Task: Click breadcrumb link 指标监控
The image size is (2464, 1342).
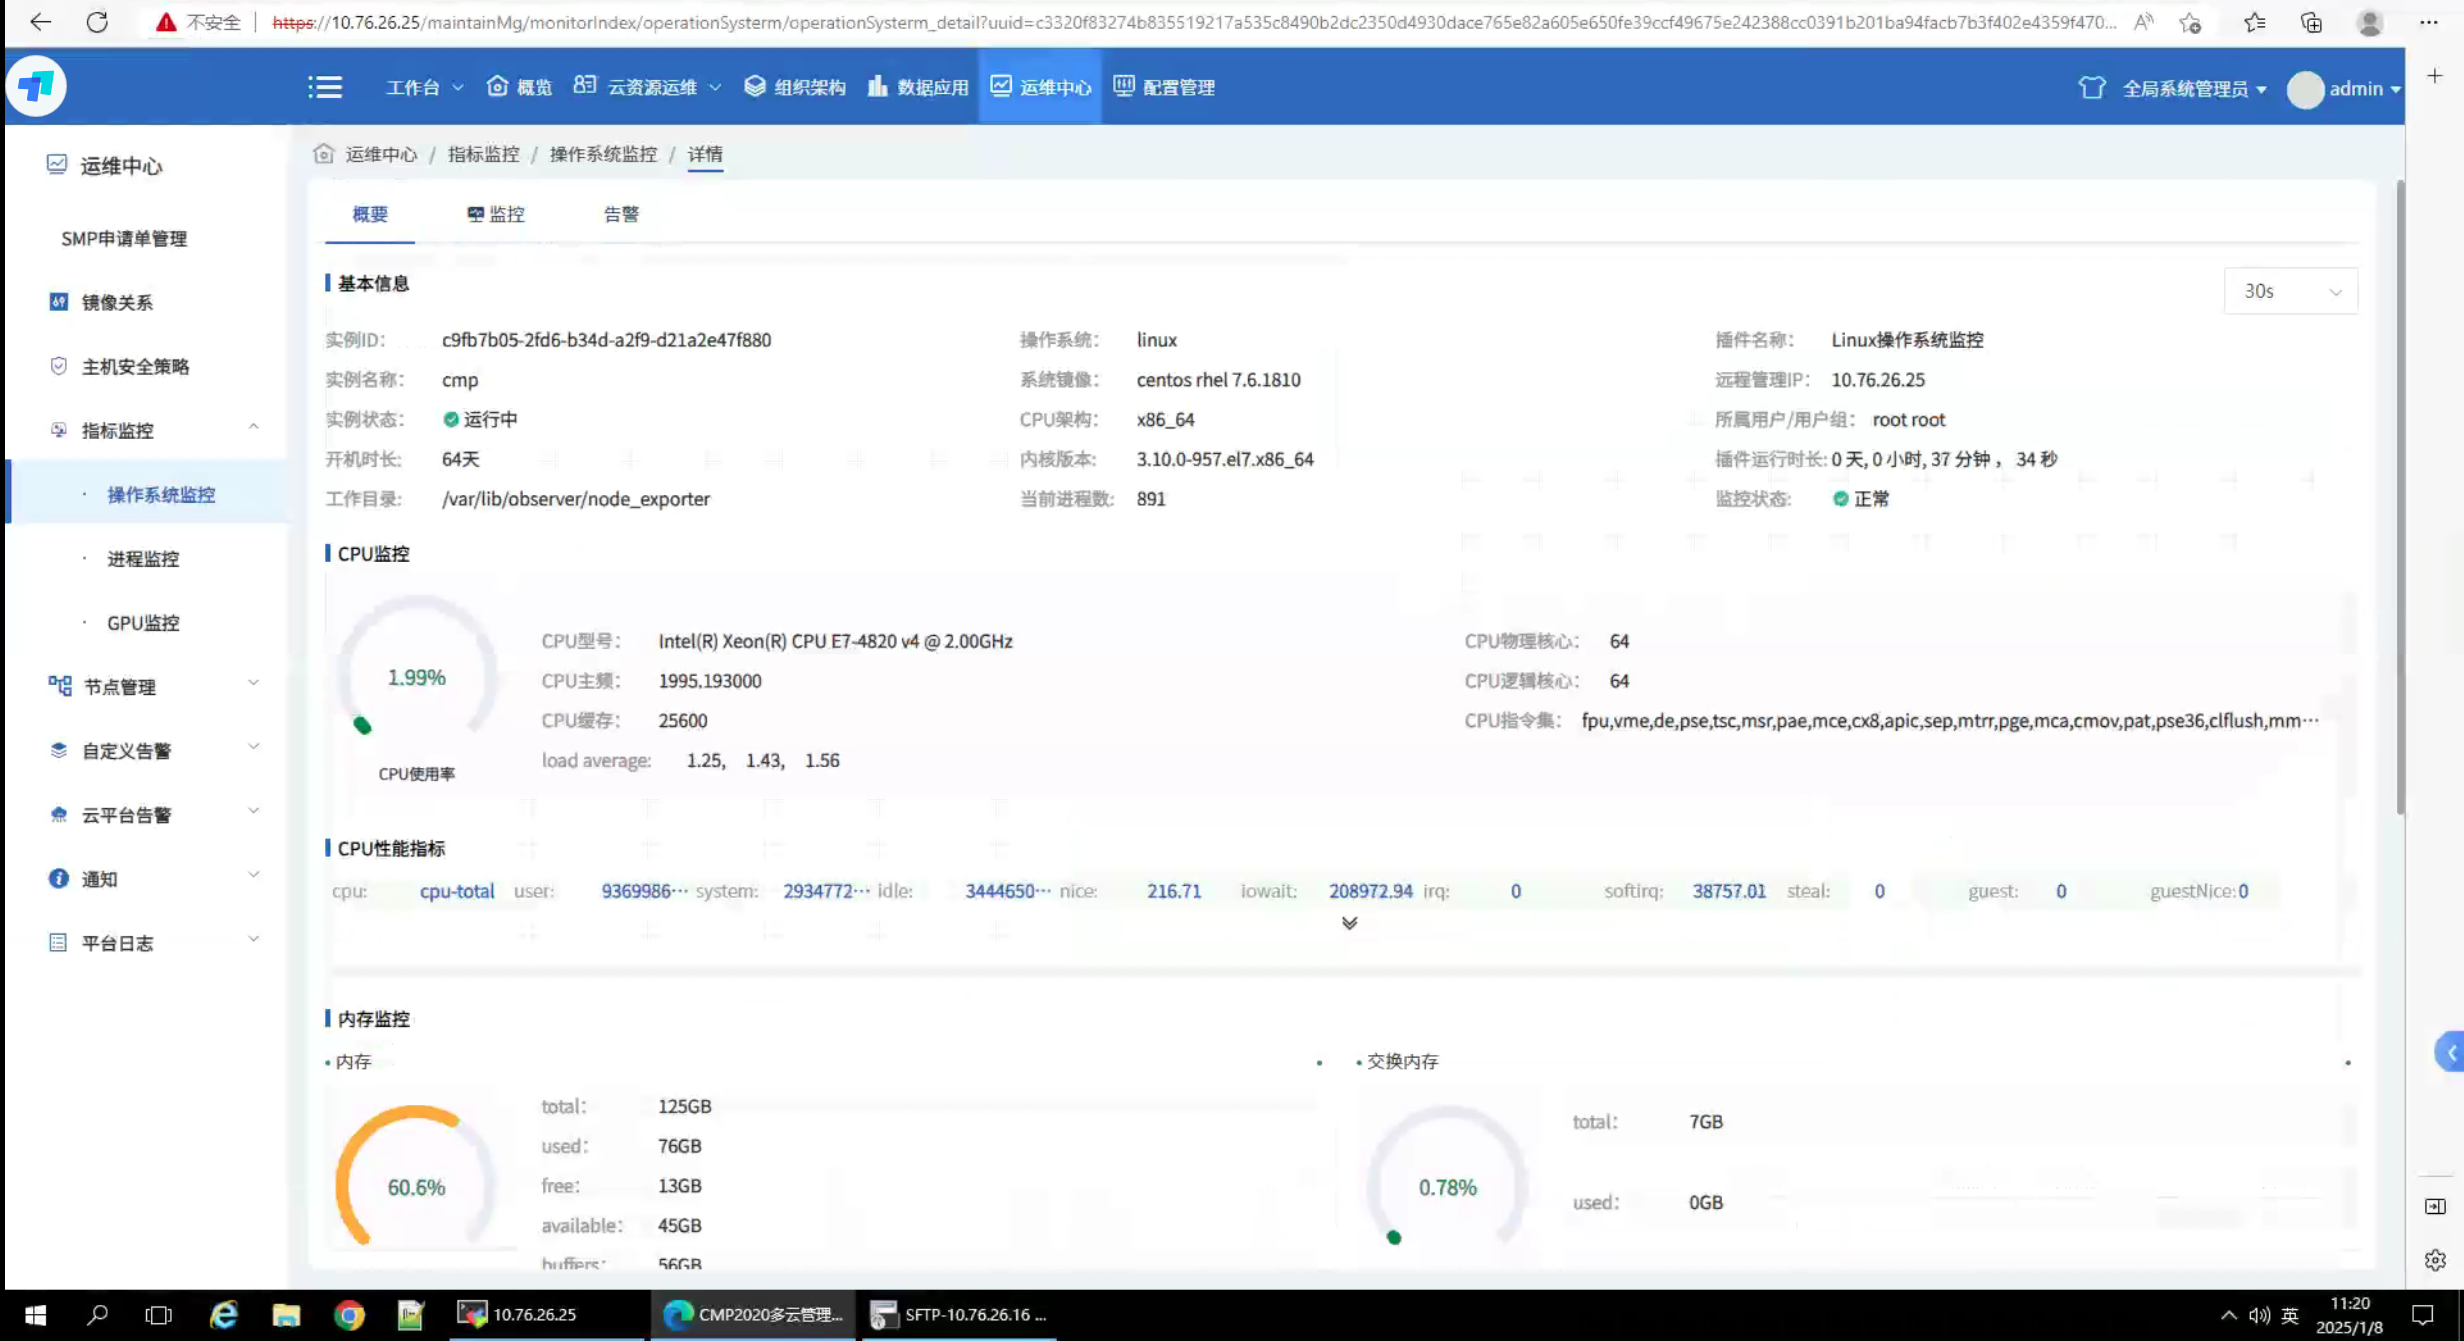Action: point(484,154)
